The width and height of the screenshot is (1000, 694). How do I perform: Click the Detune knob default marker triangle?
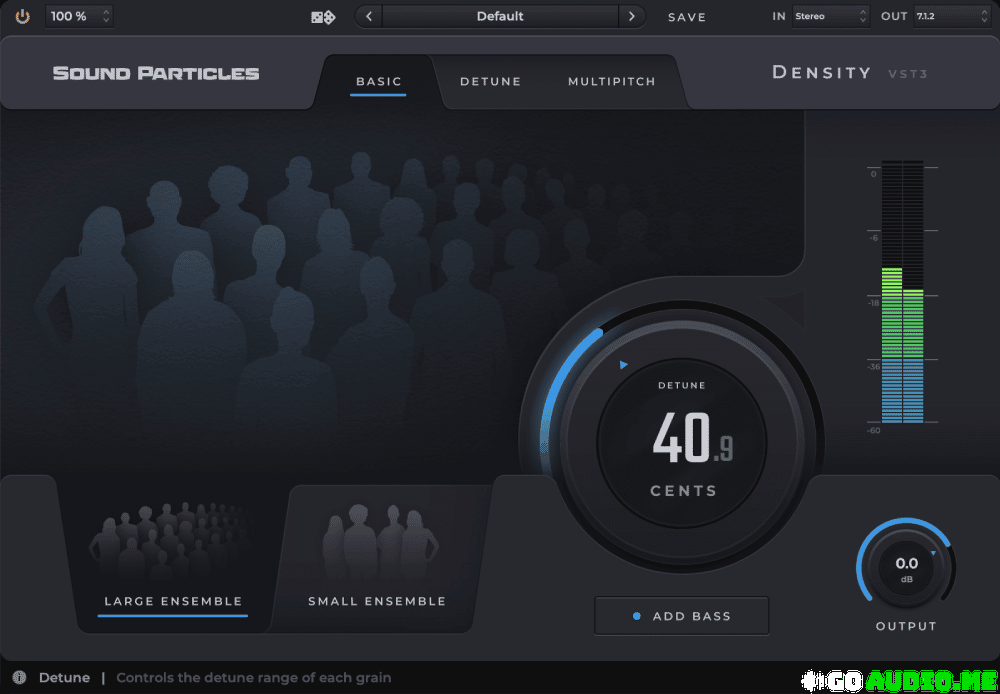click(x=624, y=365)
